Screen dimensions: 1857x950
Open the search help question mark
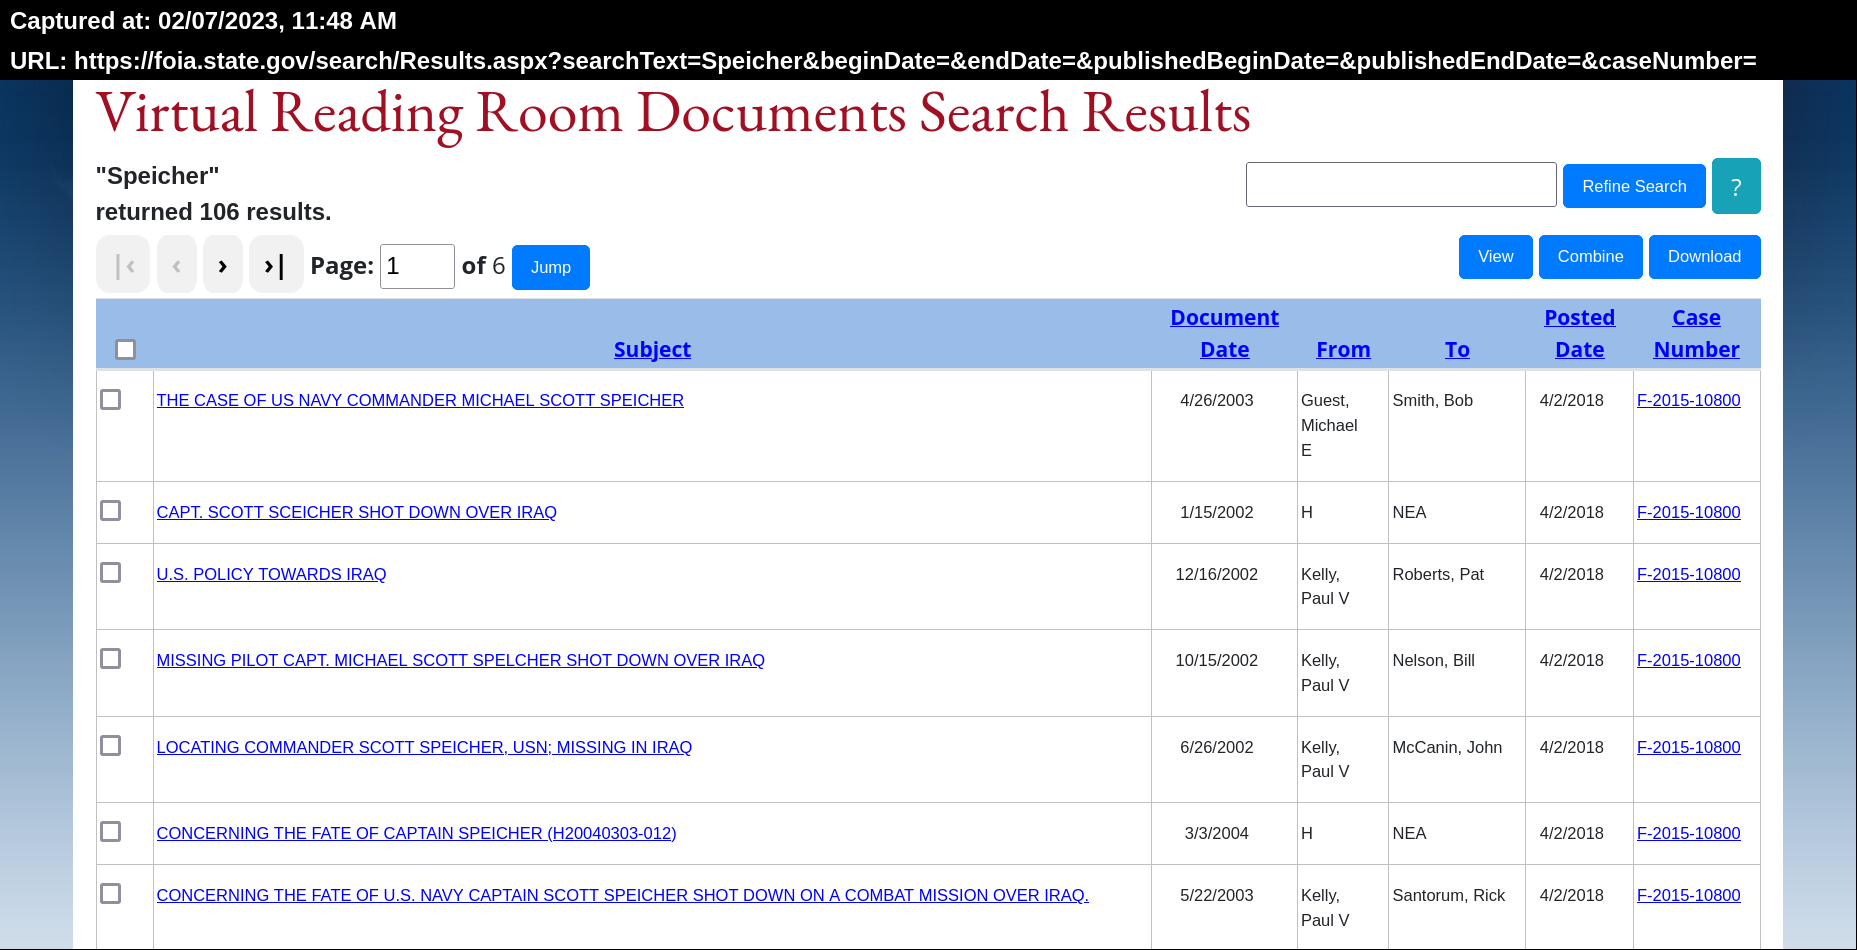[x=1736, y=186]
